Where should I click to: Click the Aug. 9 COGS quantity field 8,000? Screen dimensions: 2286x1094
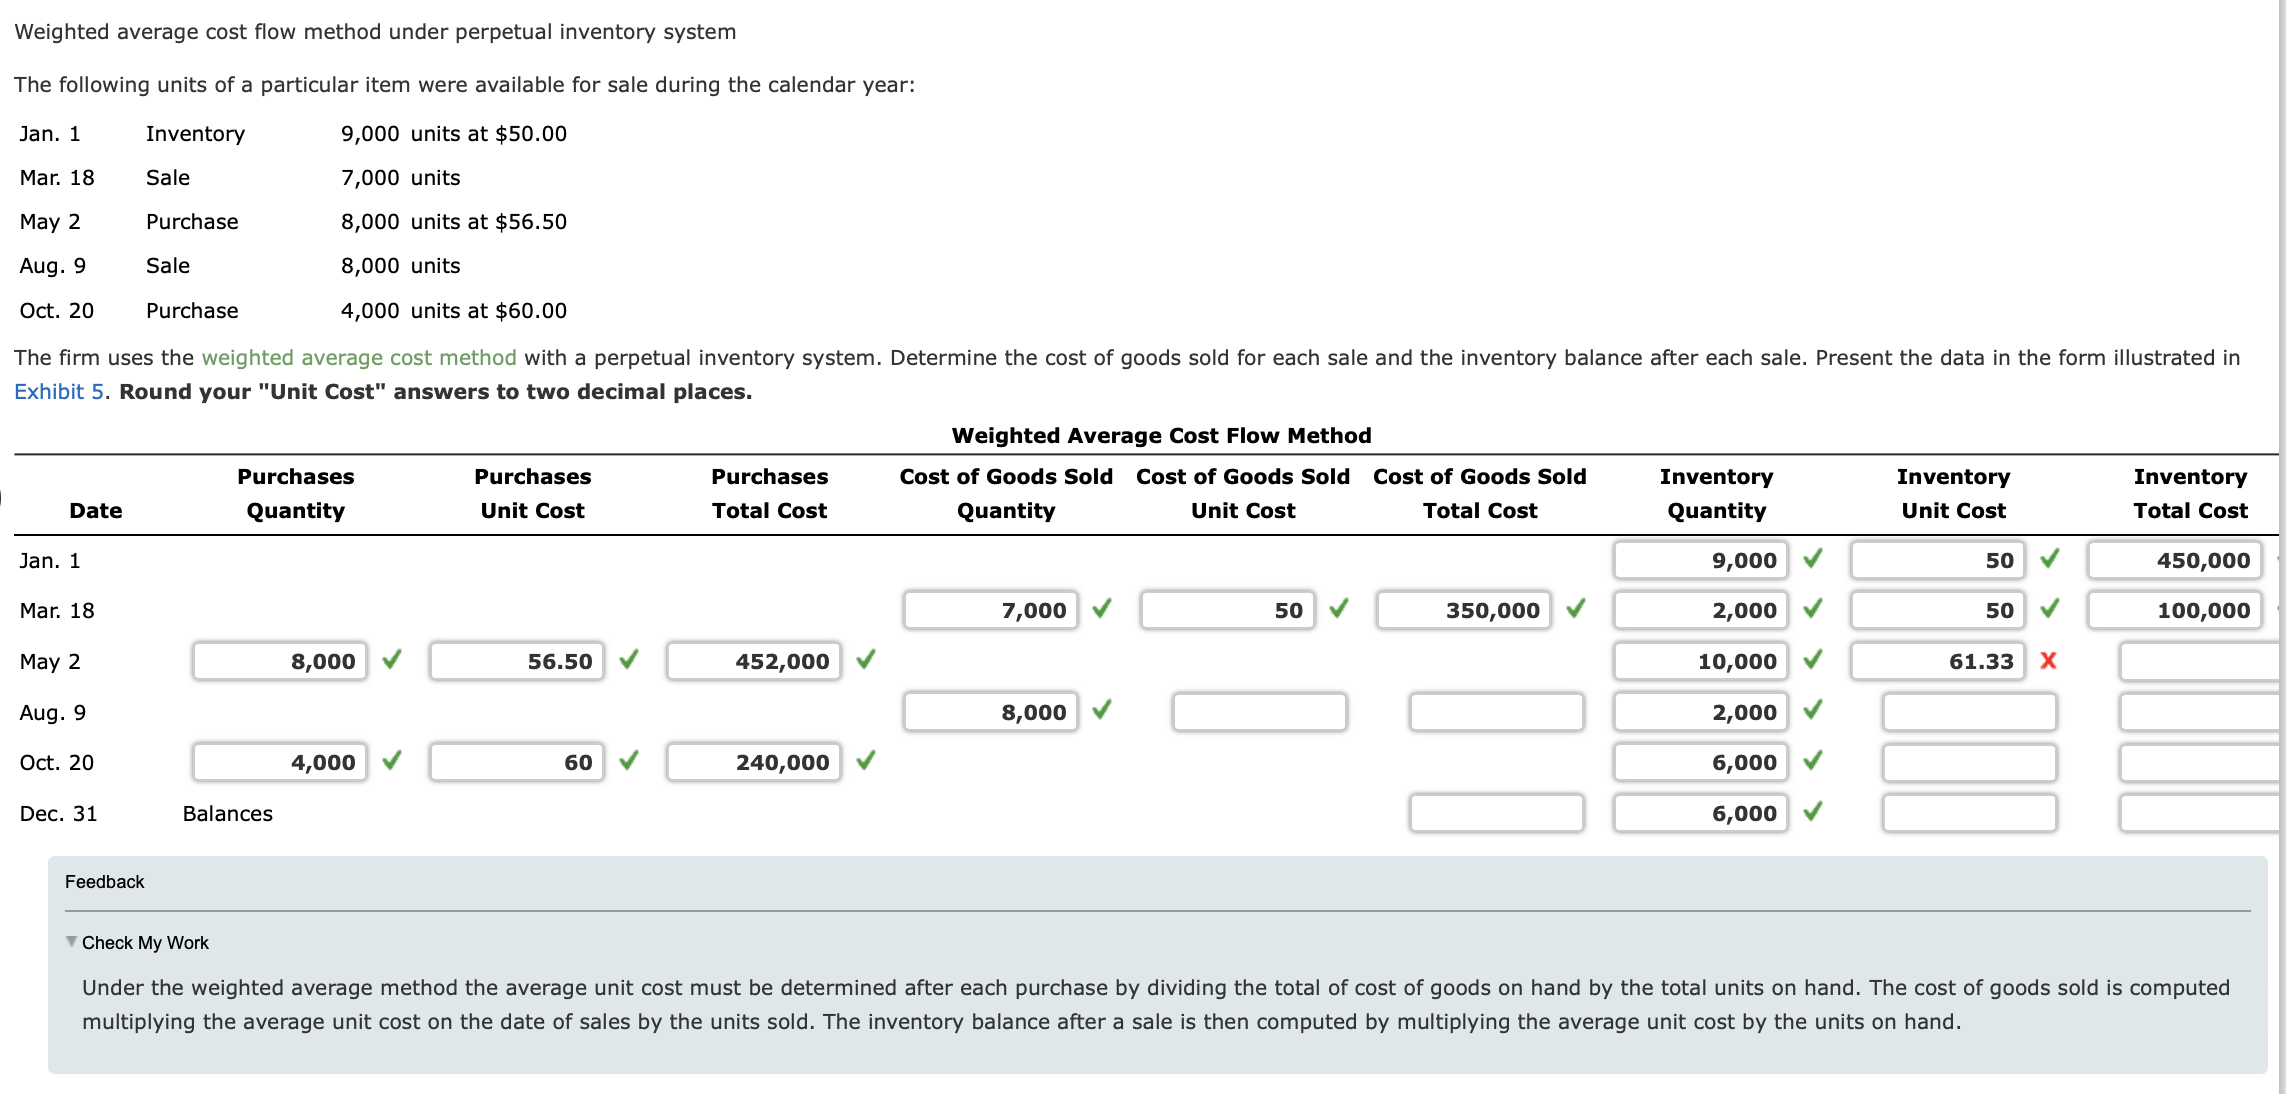tap(990, 712)
